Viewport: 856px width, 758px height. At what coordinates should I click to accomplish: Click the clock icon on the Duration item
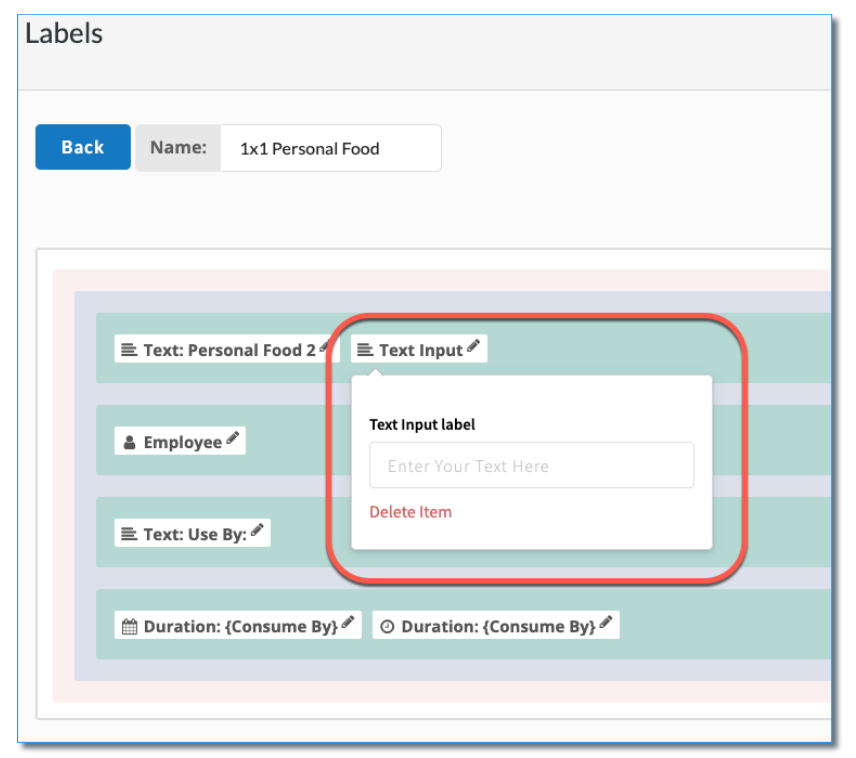tap(387, 627)
